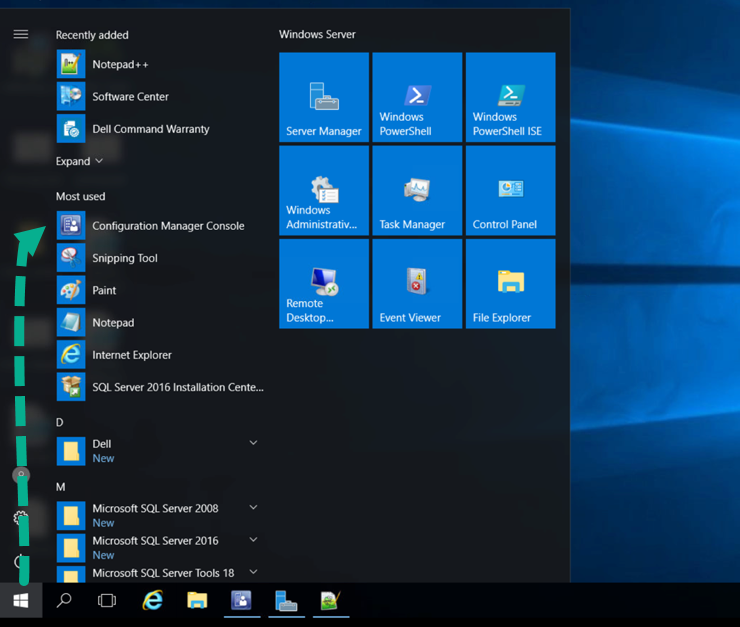Open Notepad++ from Recently added
Image resolution: width=740 pixels, height=627 pixels.
pos(160,64)
